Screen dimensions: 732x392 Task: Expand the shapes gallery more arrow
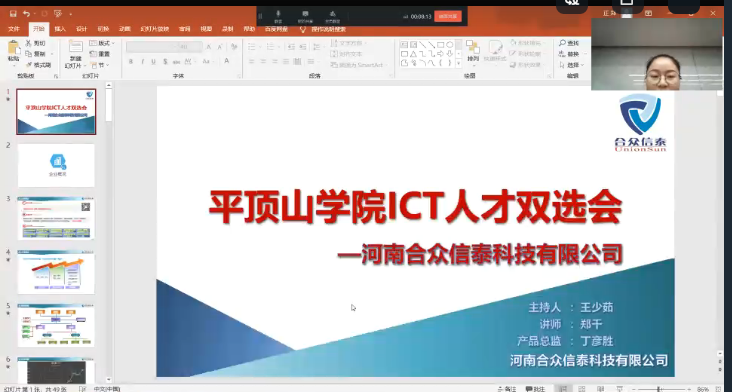tap(458, 63)
